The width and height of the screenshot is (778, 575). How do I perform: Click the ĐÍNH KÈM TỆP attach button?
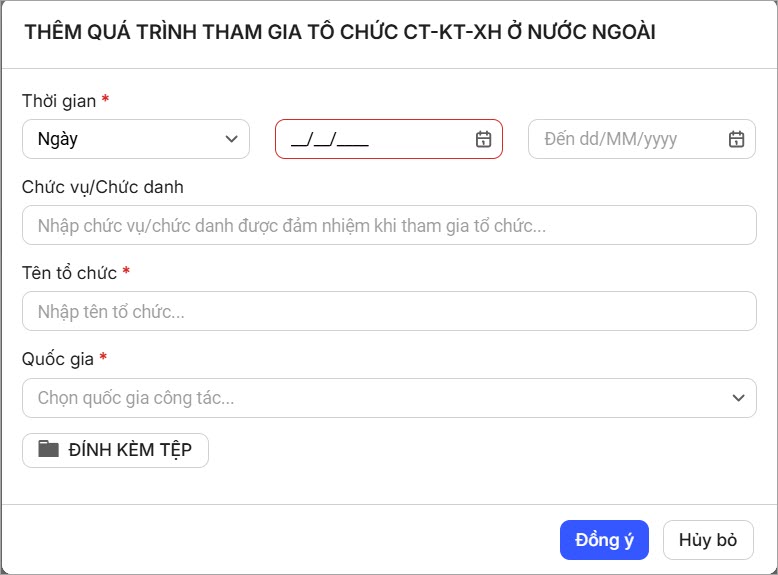115,450
